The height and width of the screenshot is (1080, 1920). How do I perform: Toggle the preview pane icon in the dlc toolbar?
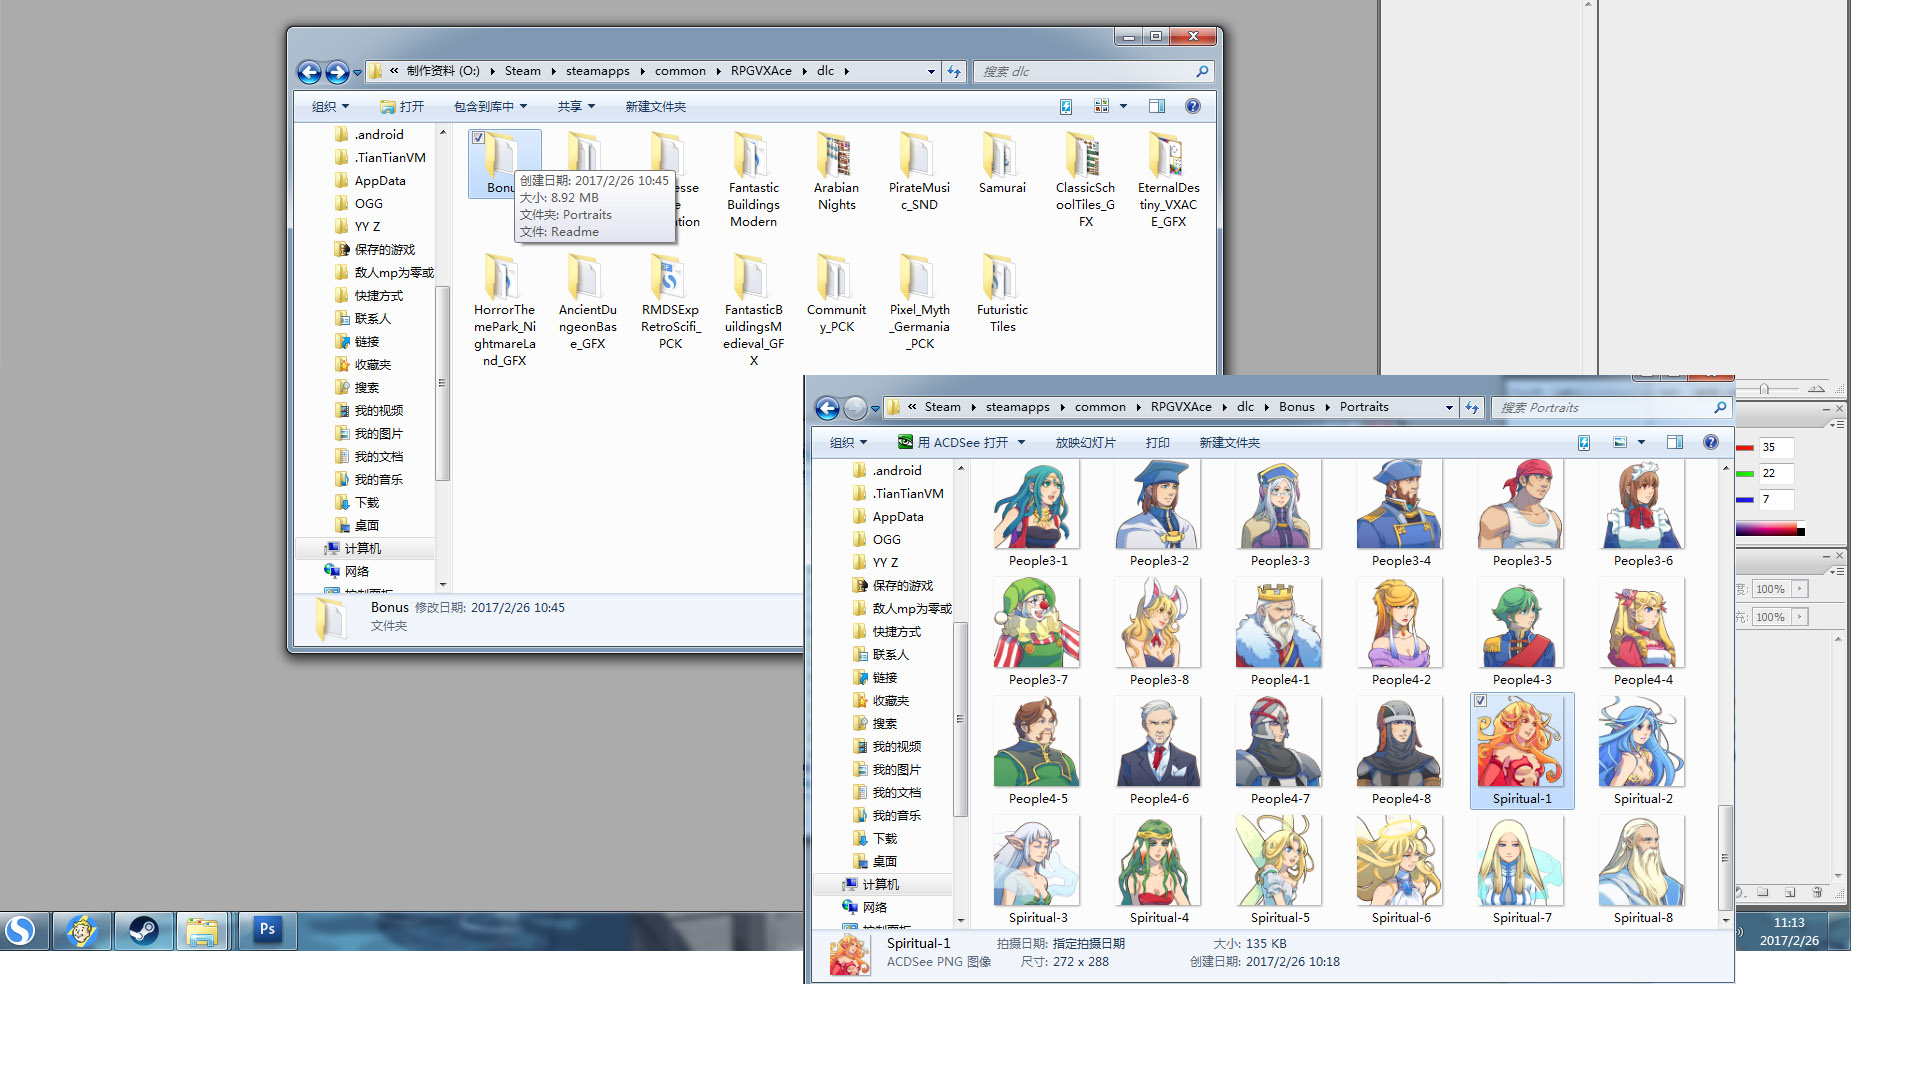(x=1157, y=106)
